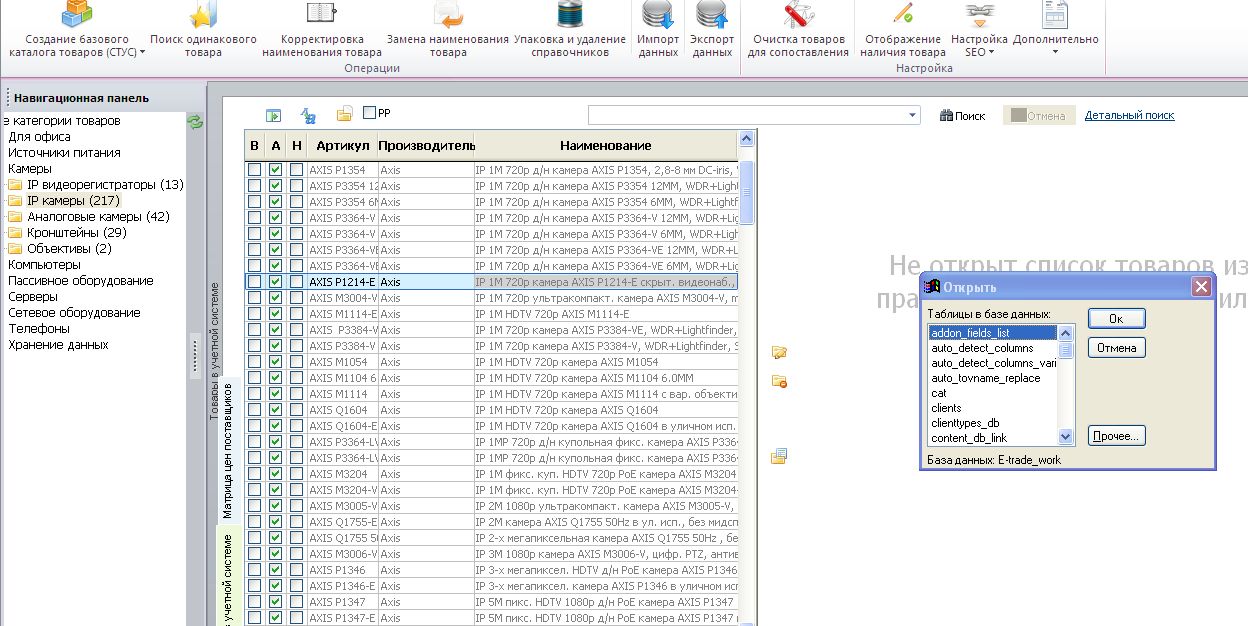This screenshot has height=626, width=1248.
Task: Toggle column B checkbox for AXIS P1354
Action: [254, 170]
